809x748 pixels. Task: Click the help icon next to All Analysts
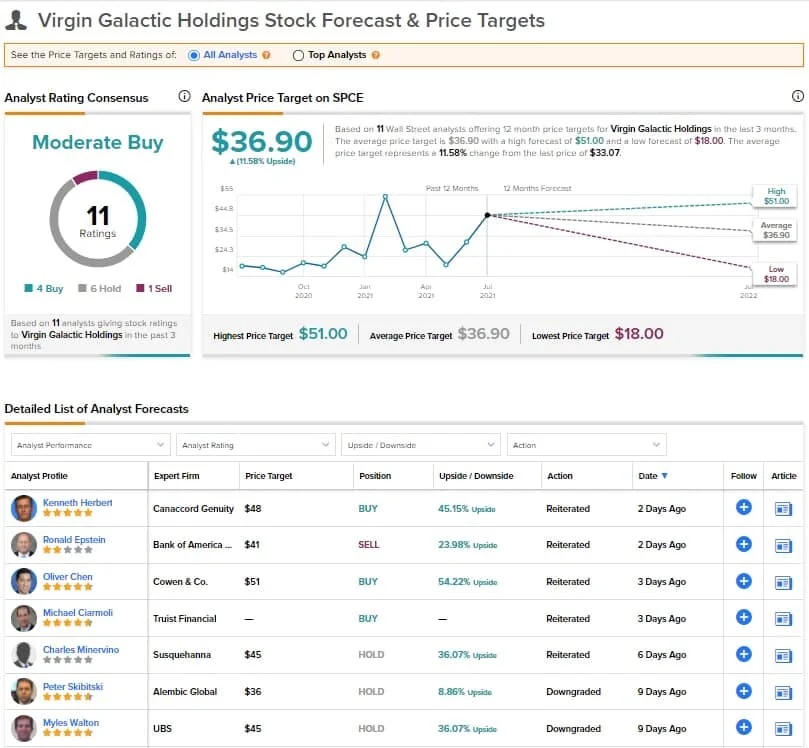pyautogui.click(x=266, y=55)
